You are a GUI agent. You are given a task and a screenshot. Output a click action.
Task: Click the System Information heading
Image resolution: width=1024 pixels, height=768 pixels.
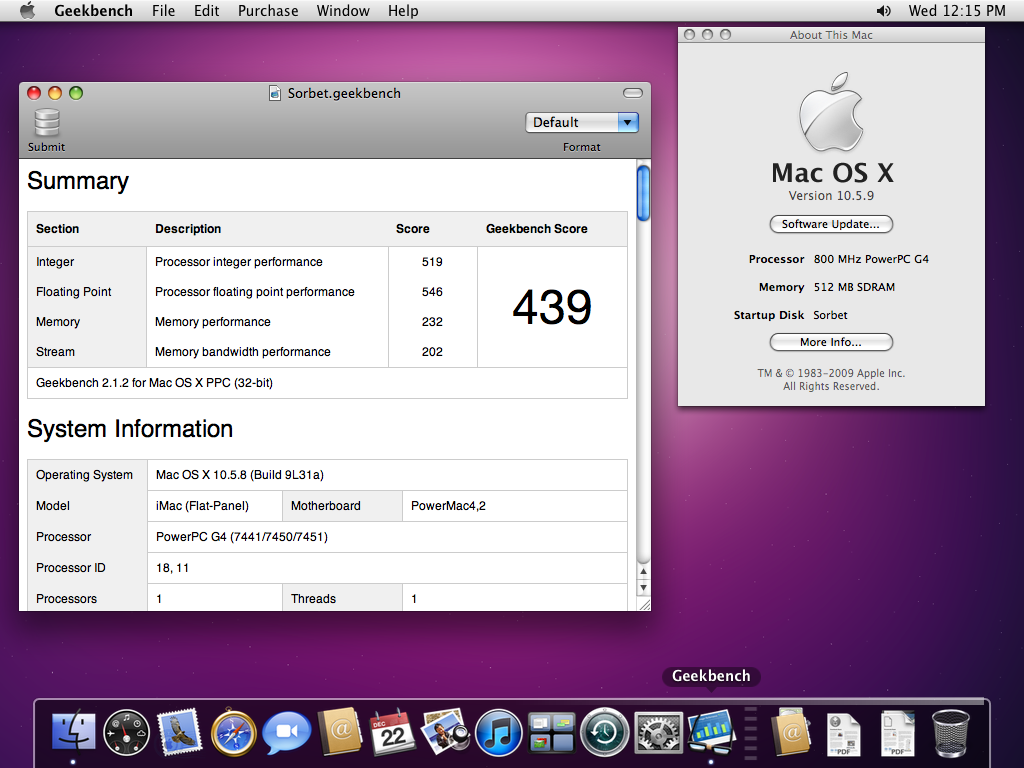pyautogui.click(x=130, y=429)
